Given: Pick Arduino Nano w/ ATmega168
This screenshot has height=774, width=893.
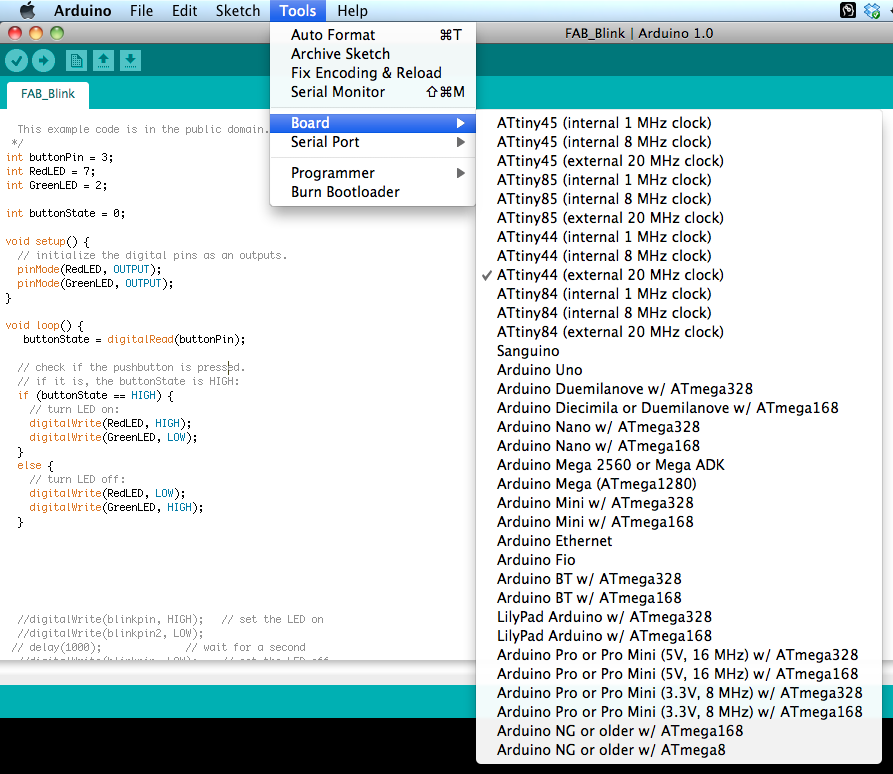Looking at the screenshot, I should coord(678,446).
